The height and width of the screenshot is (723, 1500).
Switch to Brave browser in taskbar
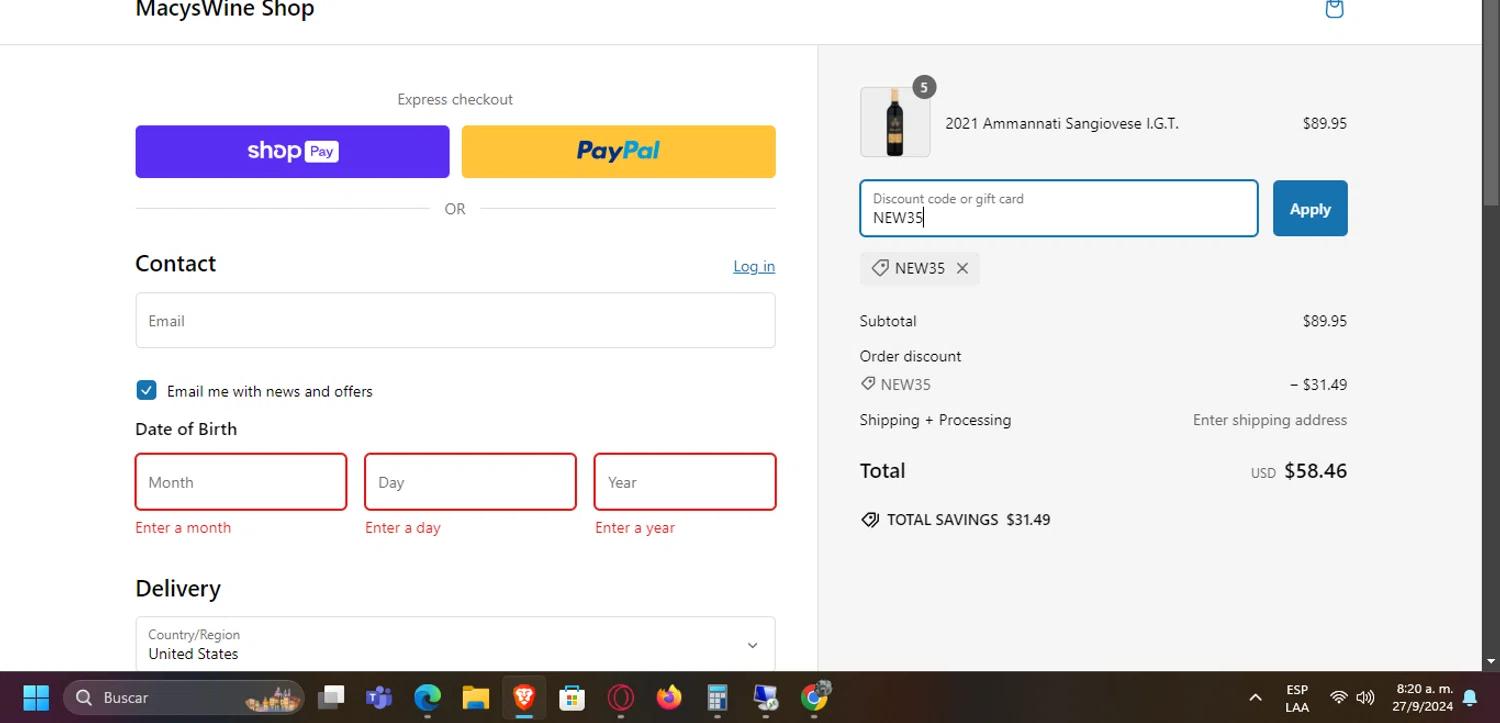coord(524,697)
